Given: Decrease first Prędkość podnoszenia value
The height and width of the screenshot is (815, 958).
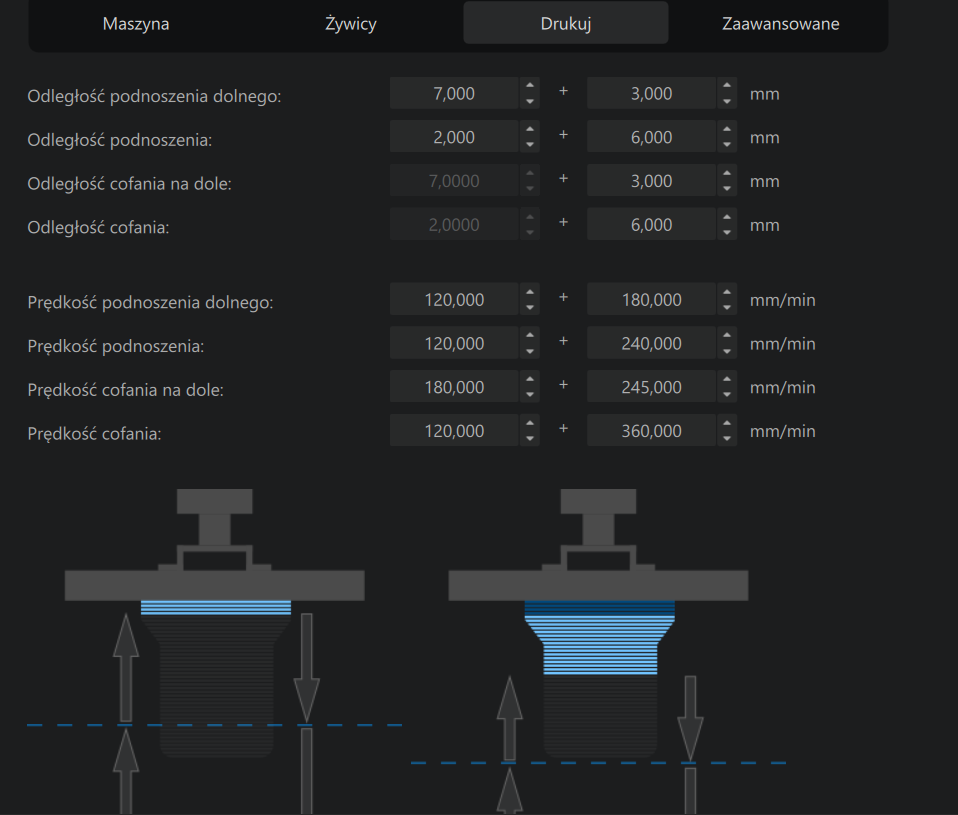Looking at the screenshot, I should click(x=530, y=351).
